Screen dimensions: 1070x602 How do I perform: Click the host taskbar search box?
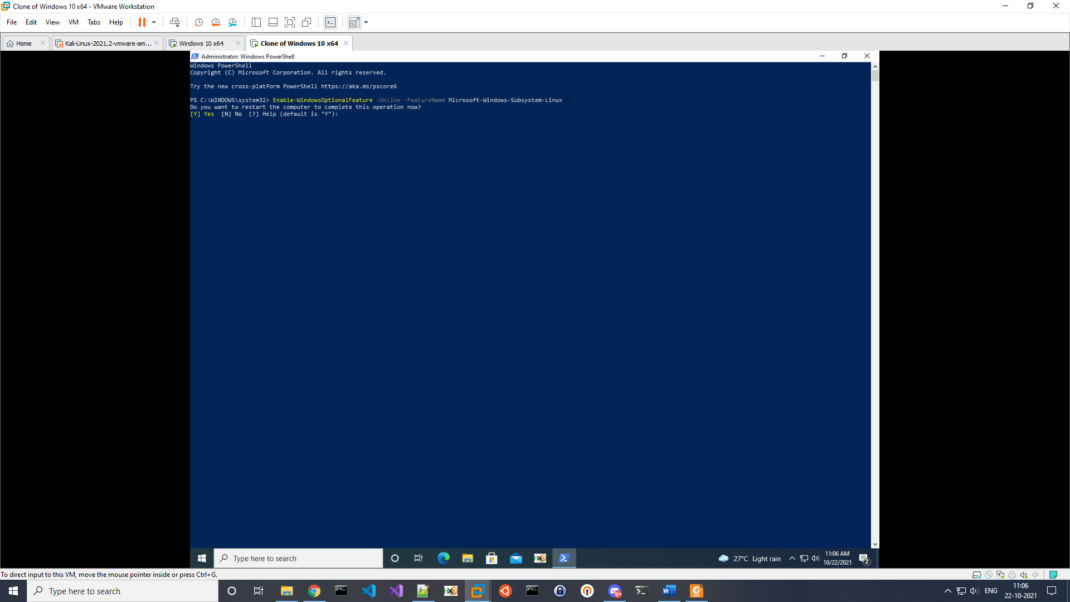click(123, 591)
